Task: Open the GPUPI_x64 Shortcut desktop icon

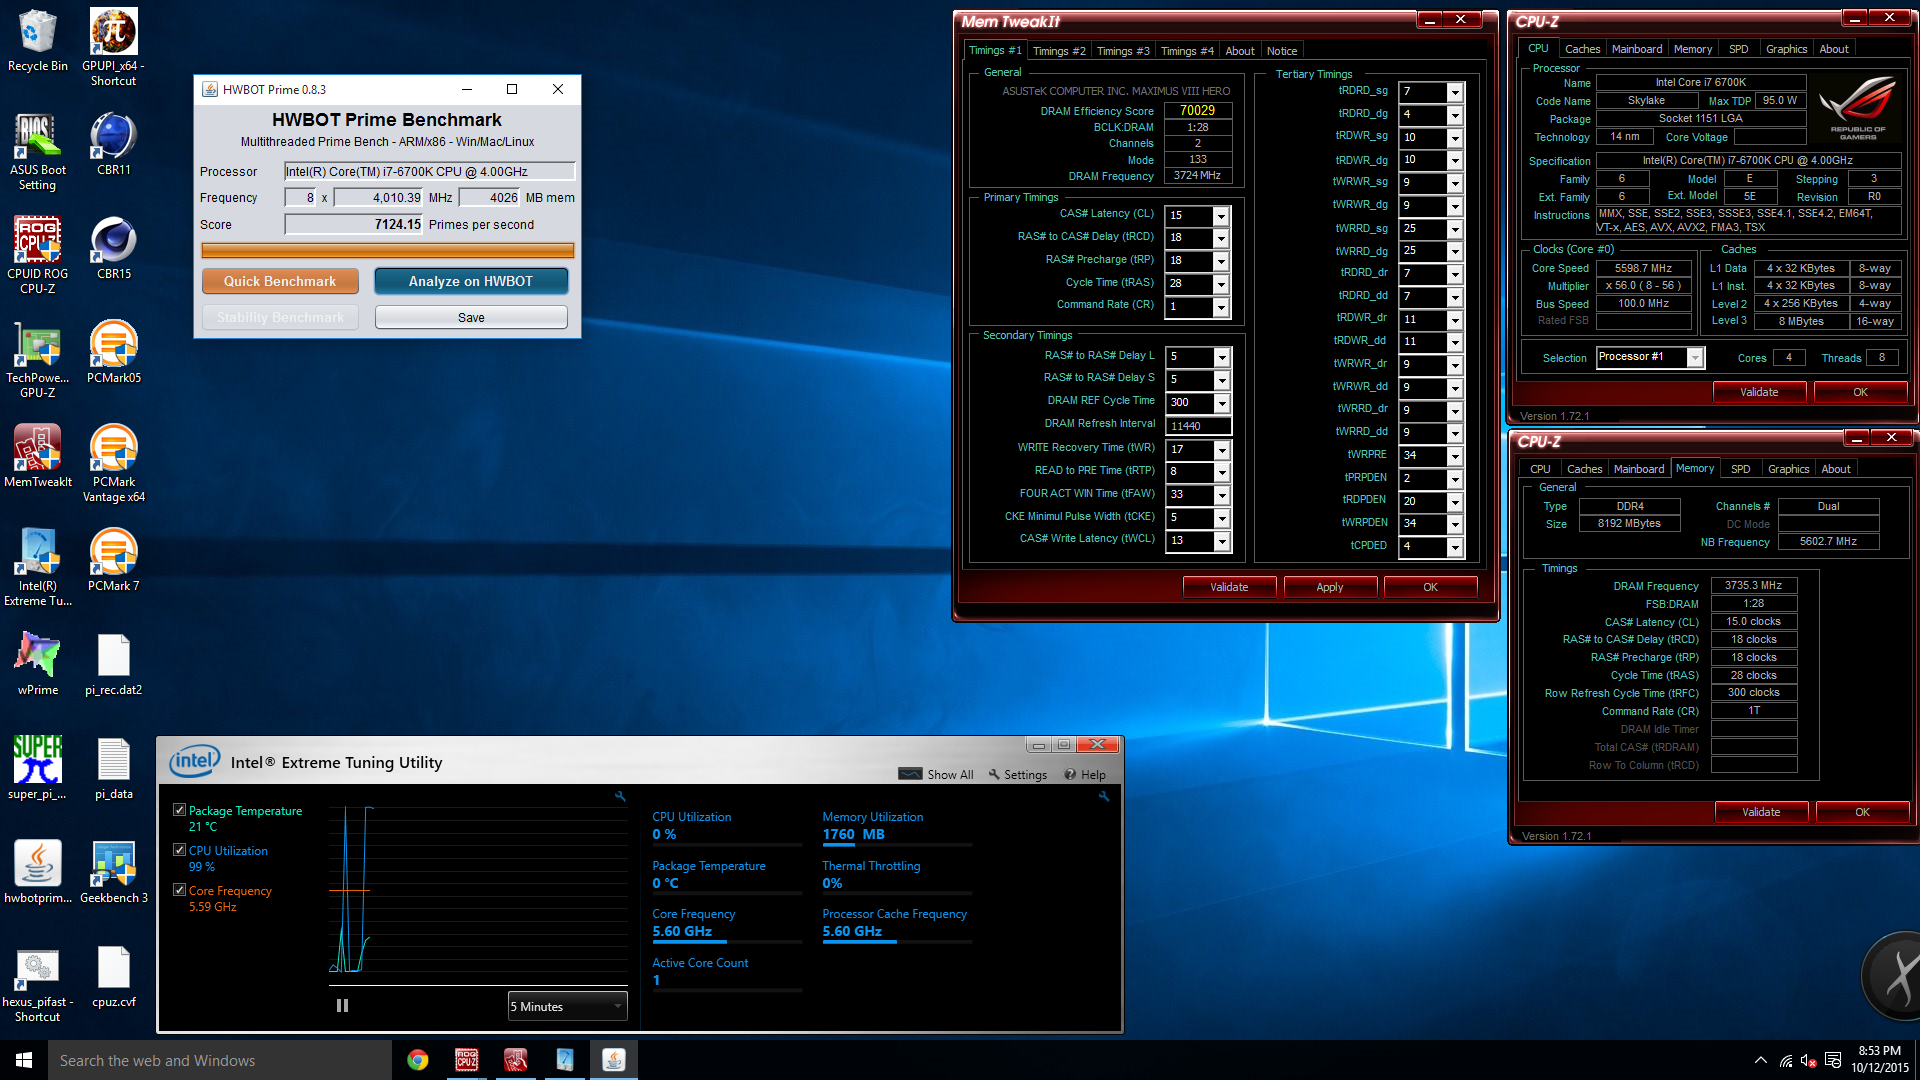Action: (x=113, y=47)
